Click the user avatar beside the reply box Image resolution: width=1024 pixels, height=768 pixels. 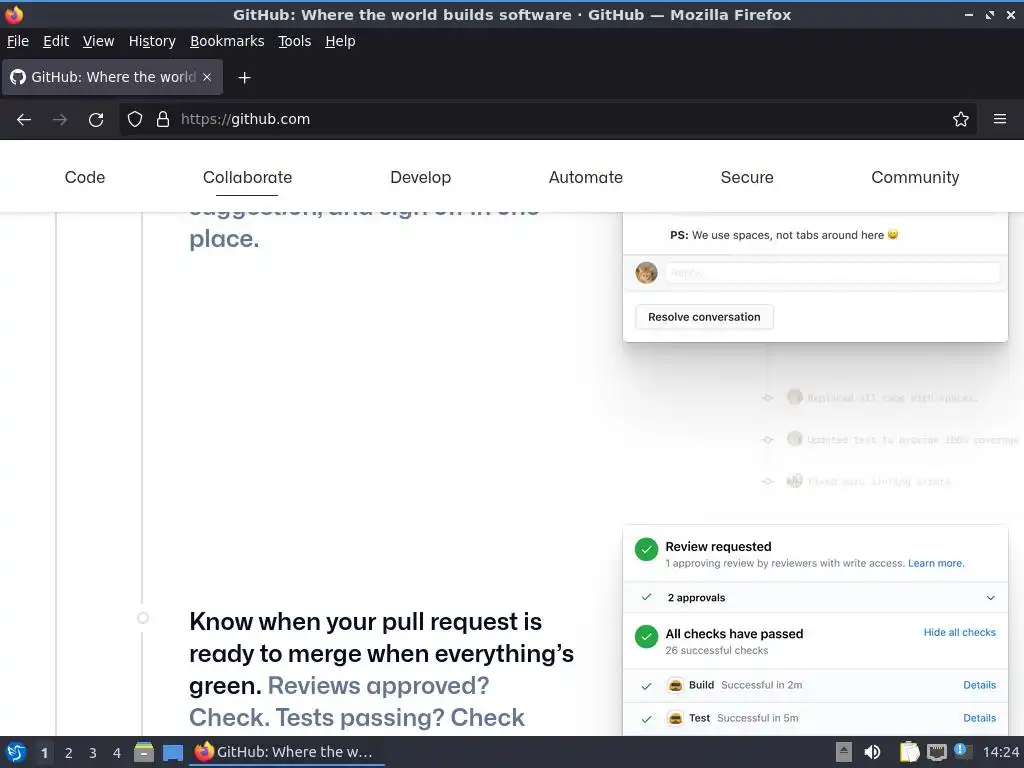pos(647,272)
